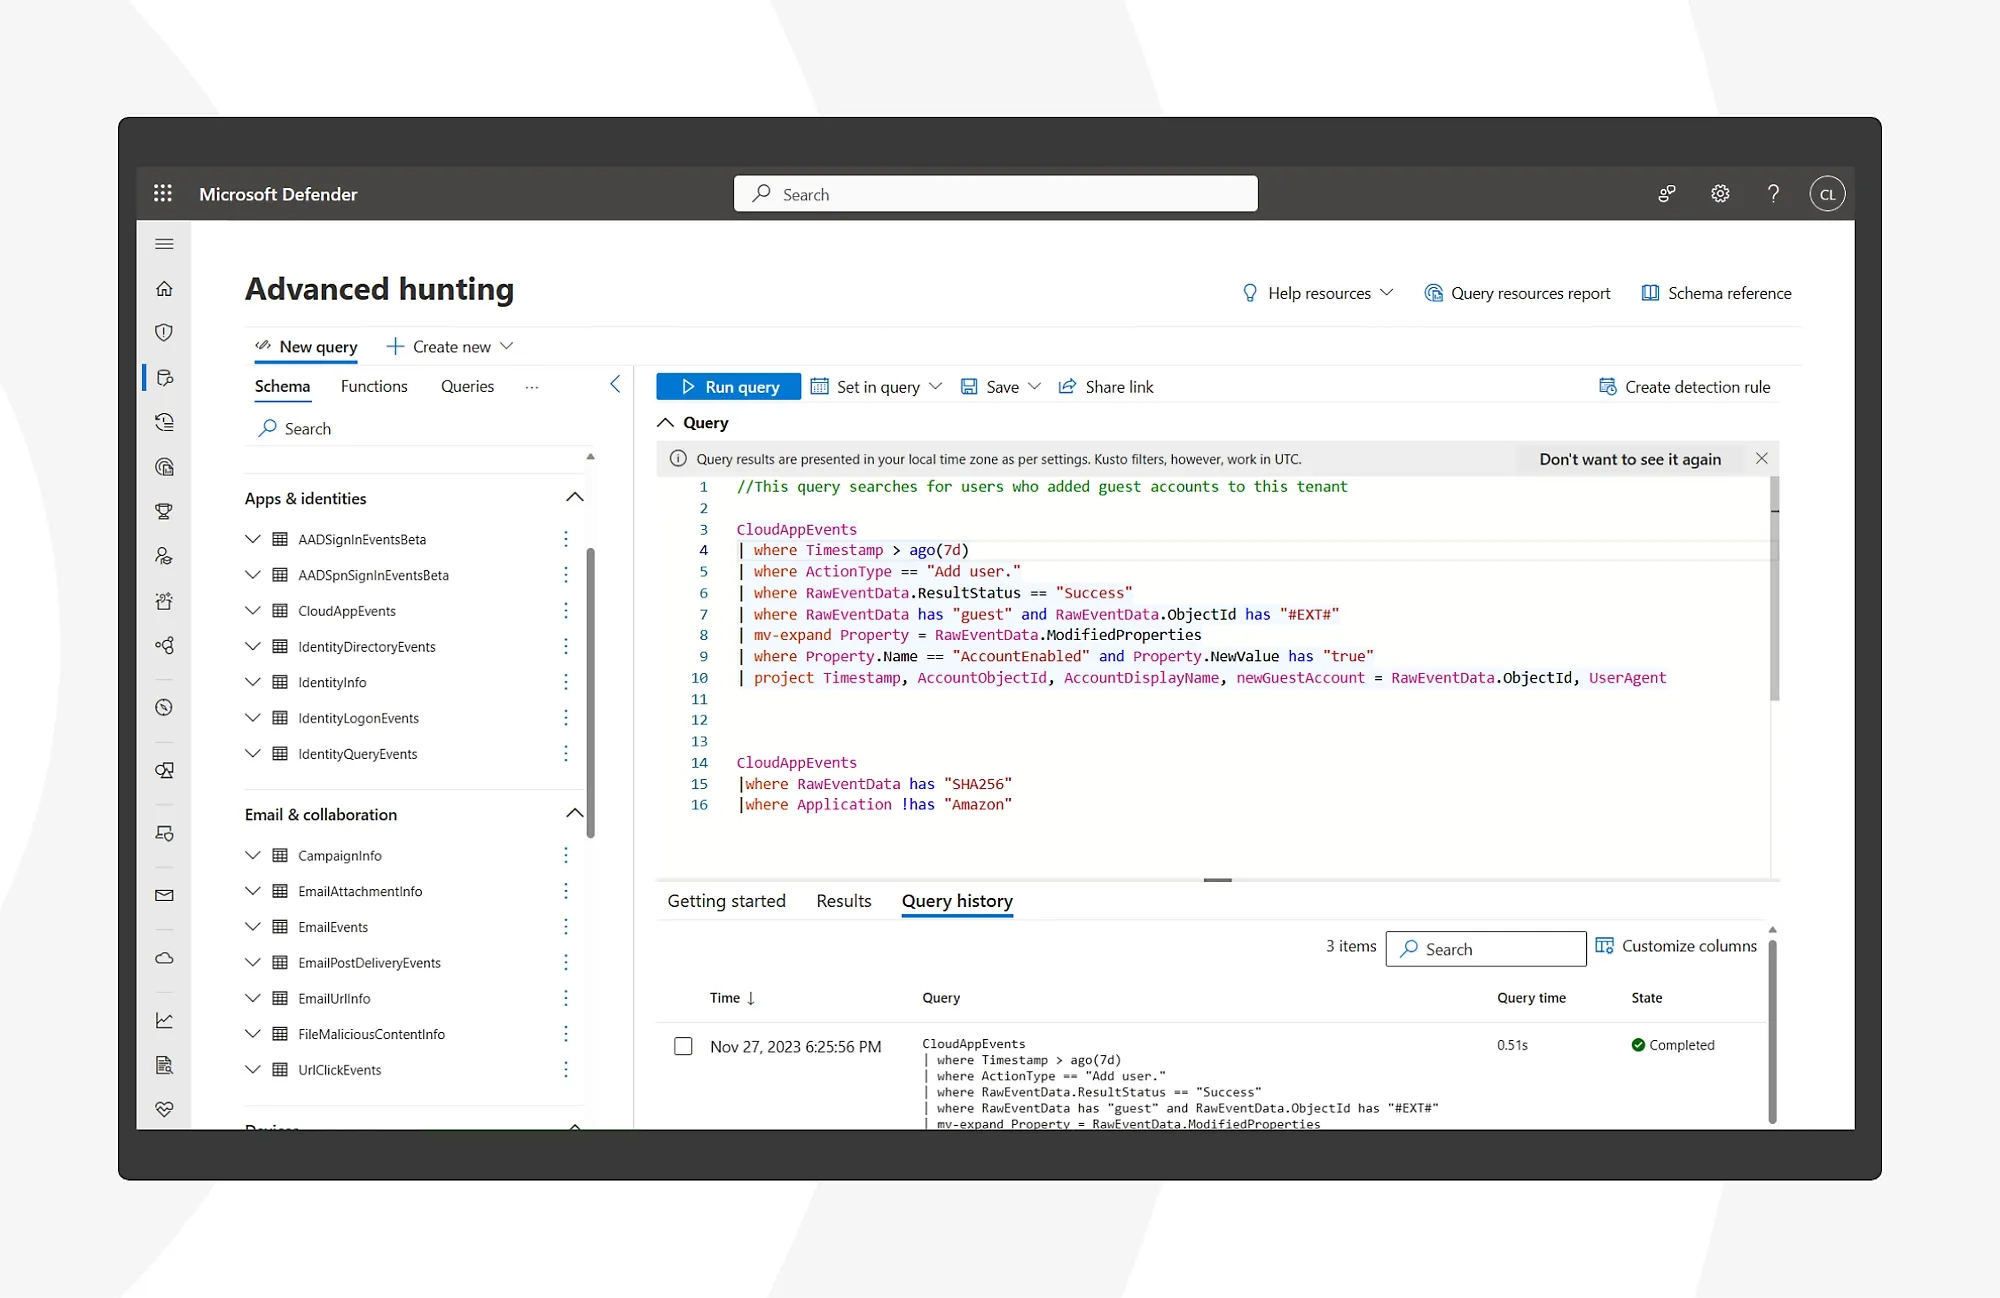Screen dimensions: 2000x1298
Task: Open the Save dropdown arrow
Action: [x=1035, y=387]
